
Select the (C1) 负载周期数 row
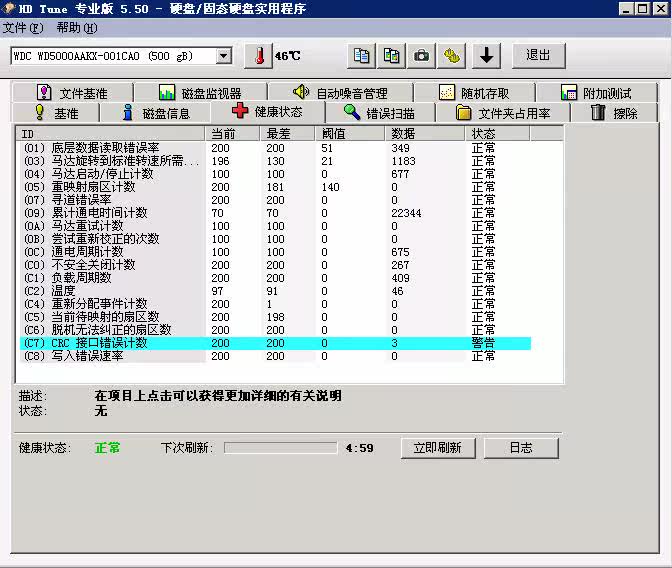[x=276, y=278]
